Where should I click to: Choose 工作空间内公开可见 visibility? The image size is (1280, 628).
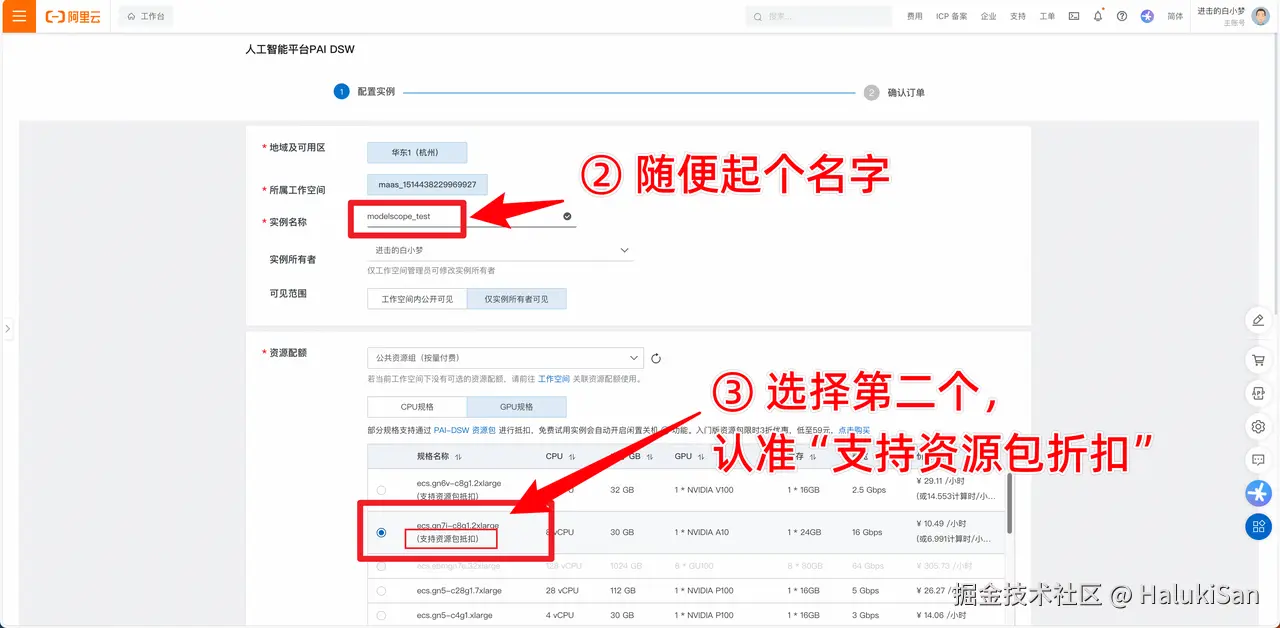[417, 299]
